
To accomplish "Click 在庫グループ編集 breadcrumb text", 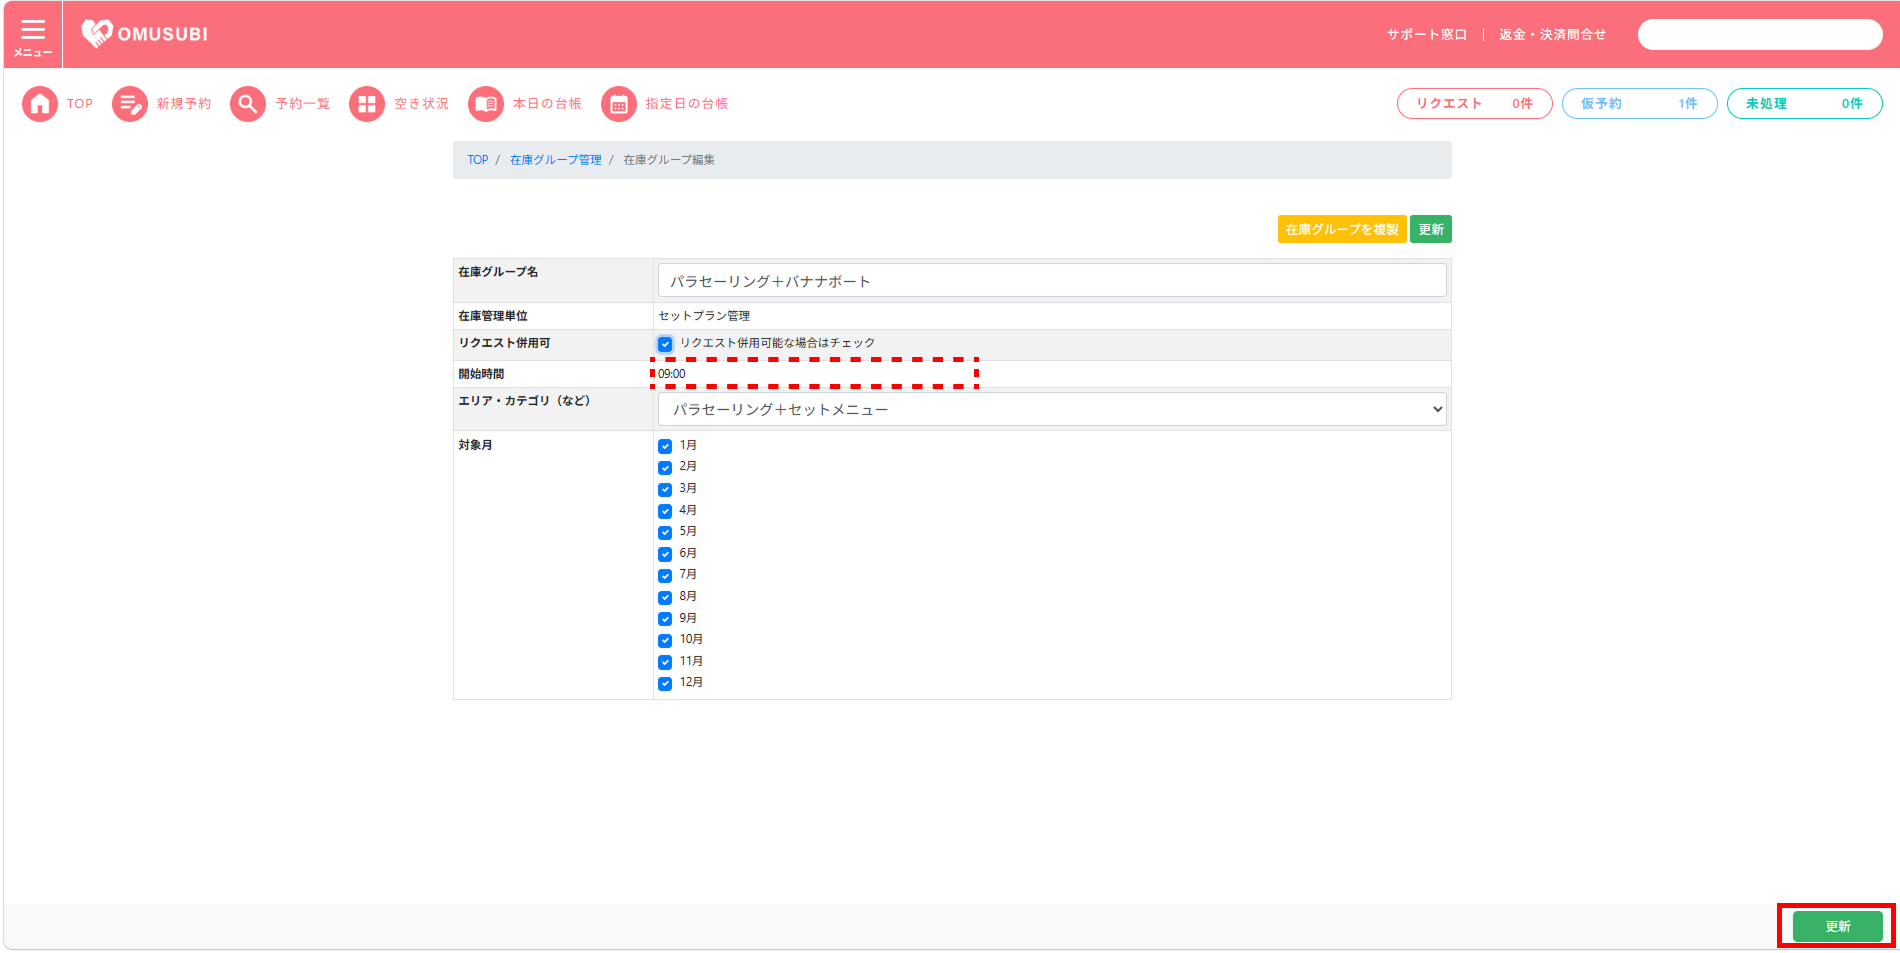I will (x=669, y=160).
